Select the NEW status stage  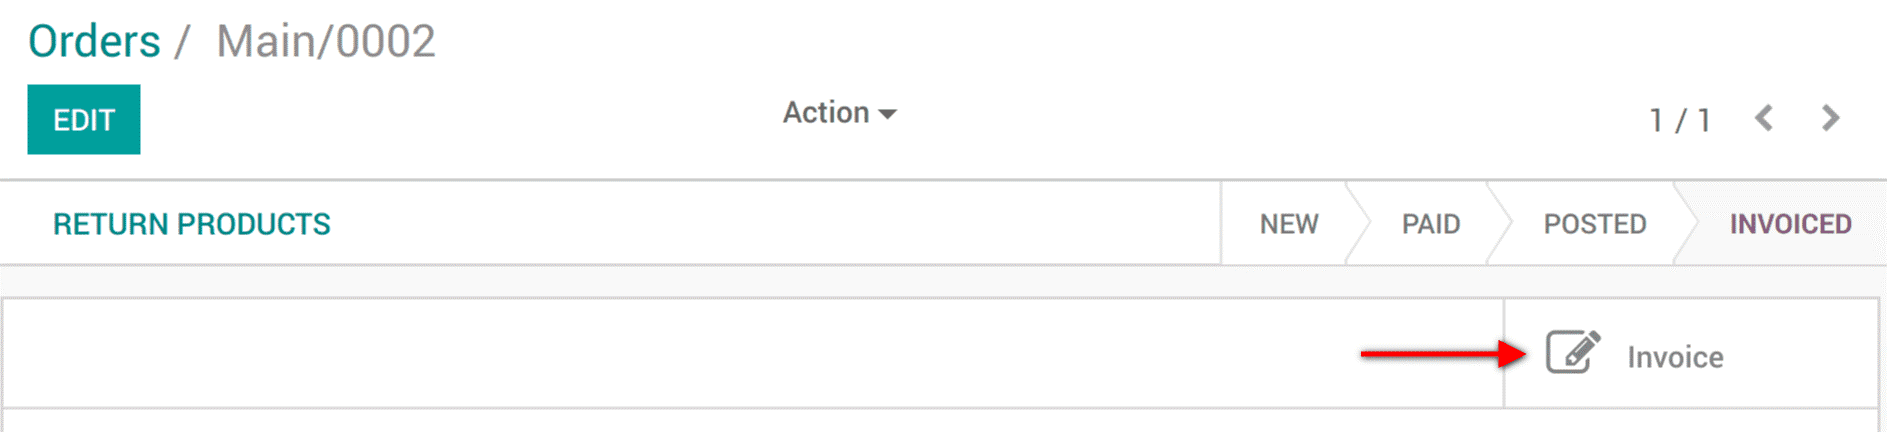(1288, 224)
